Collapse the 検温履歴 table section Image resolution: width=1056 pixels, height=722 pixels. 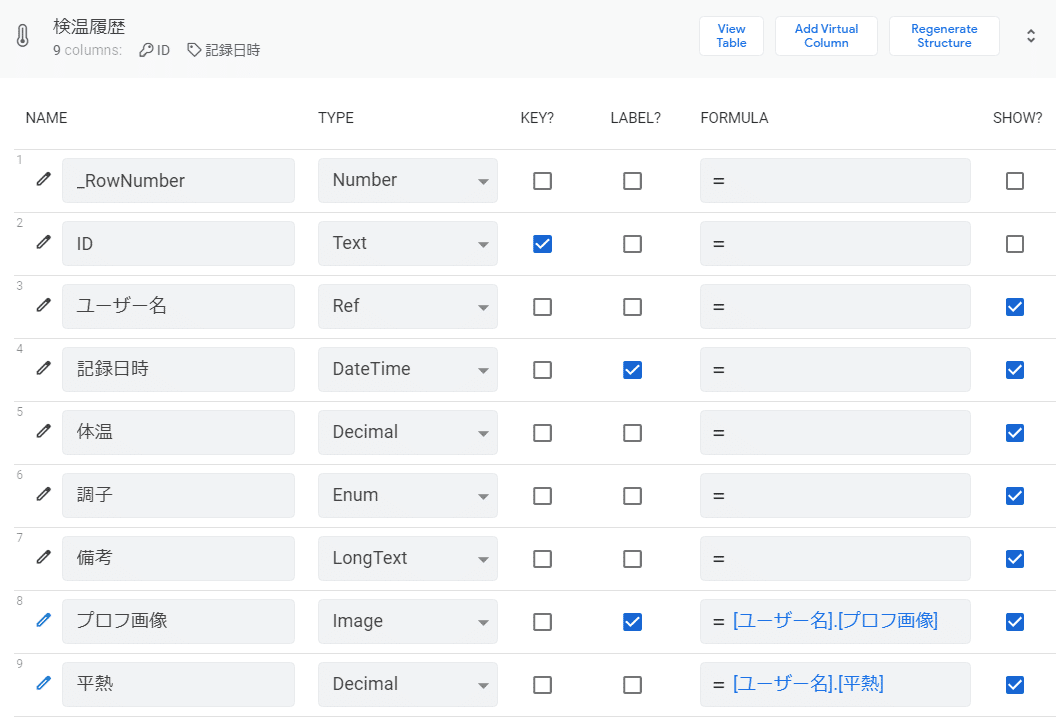(x=1031, y=37)
